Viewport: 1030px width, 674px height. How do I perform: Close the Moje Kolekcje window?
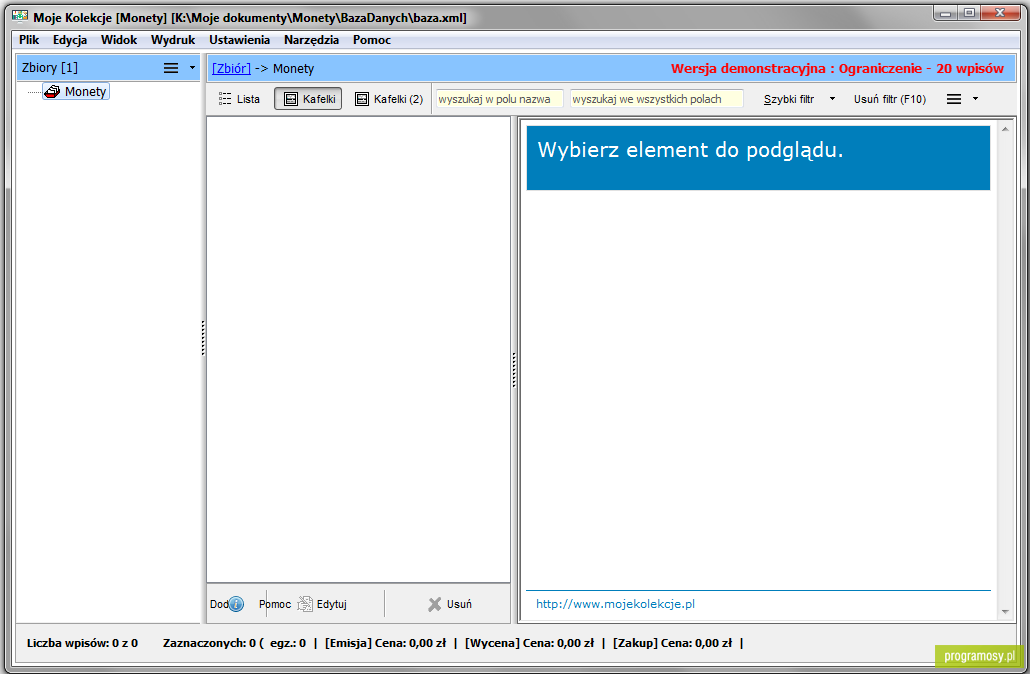[x=1000, y=12]
